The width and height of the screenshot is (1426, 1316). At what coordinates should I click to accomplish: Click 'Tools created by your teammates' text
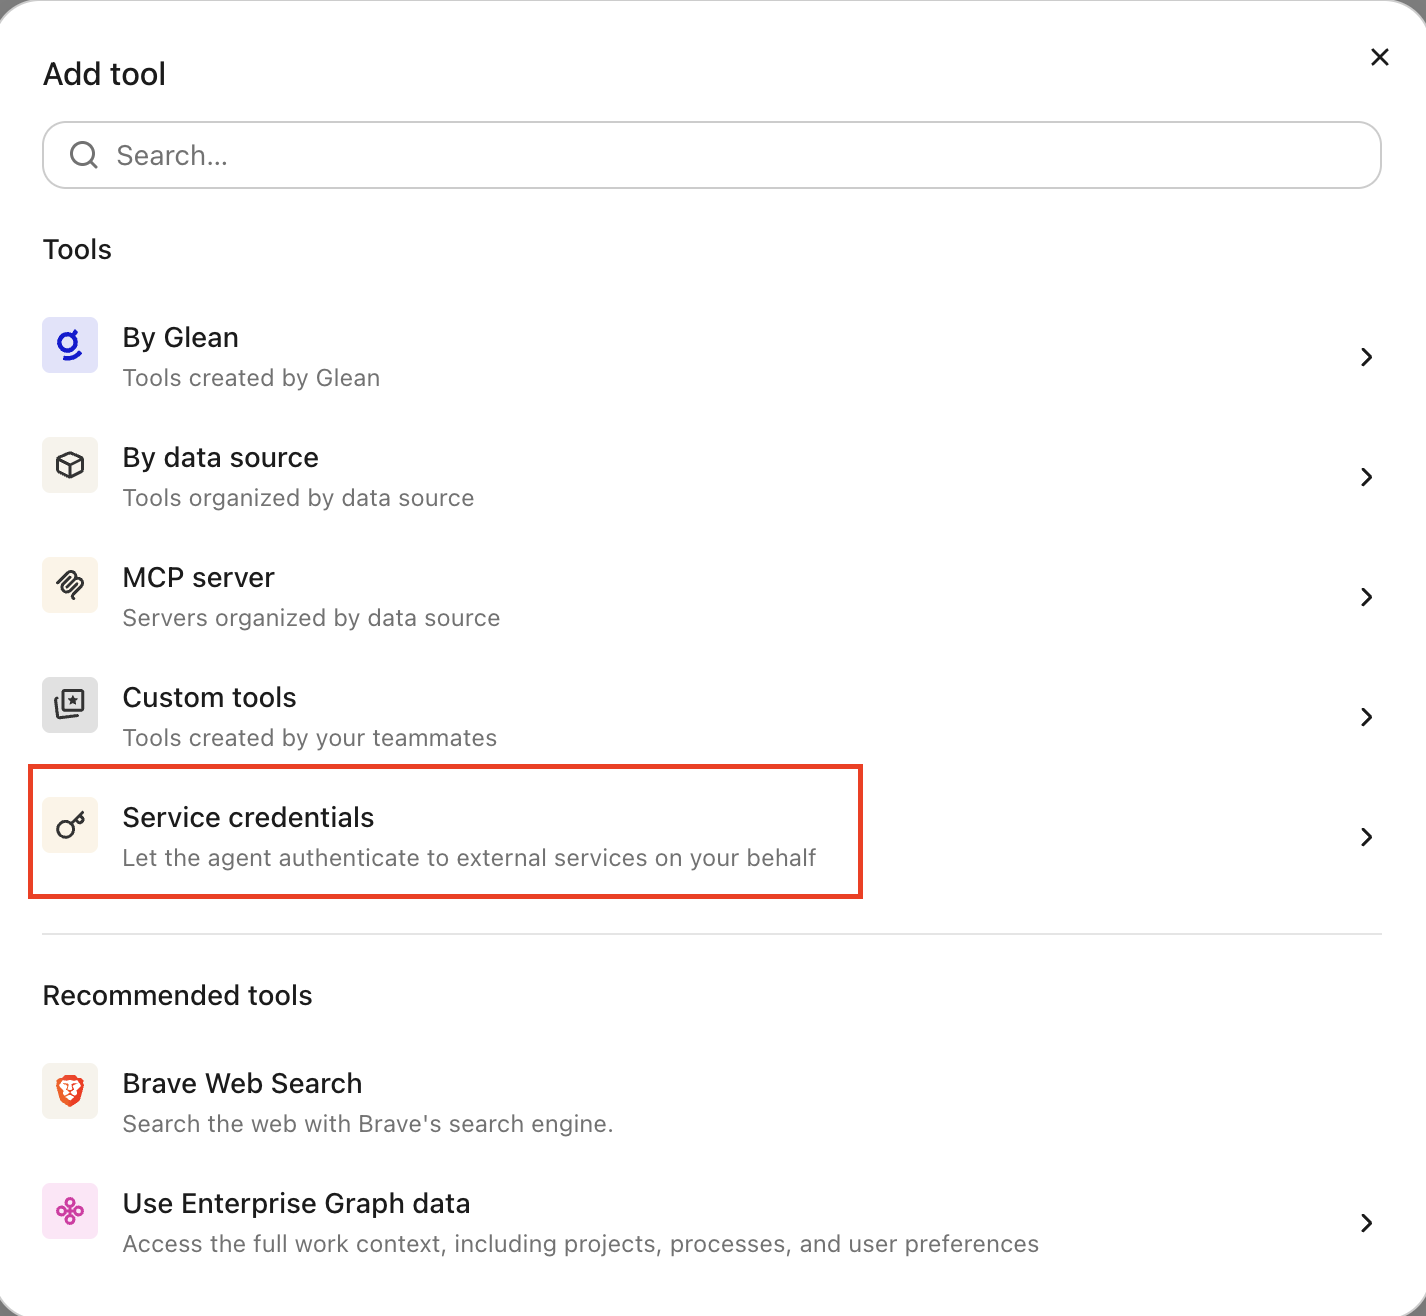[x=309, y=738]
